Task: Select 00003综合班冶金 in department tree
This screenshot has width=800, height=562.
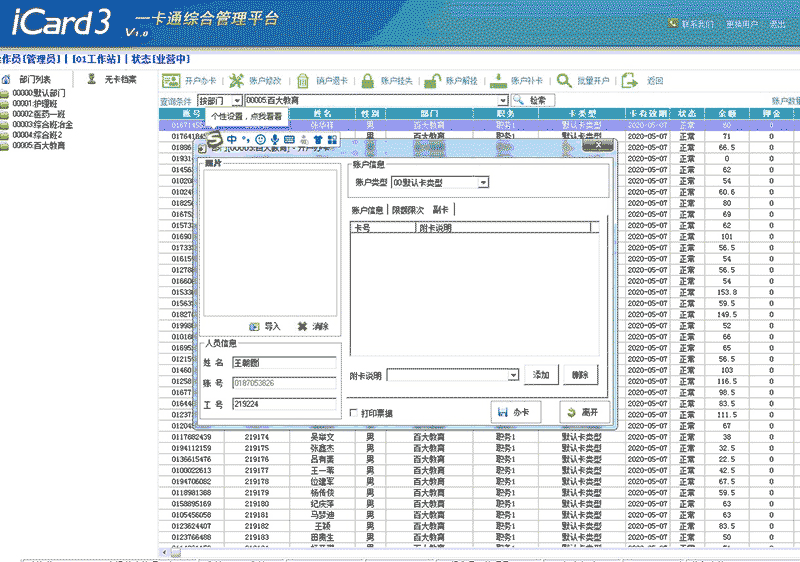Action: 43,124
